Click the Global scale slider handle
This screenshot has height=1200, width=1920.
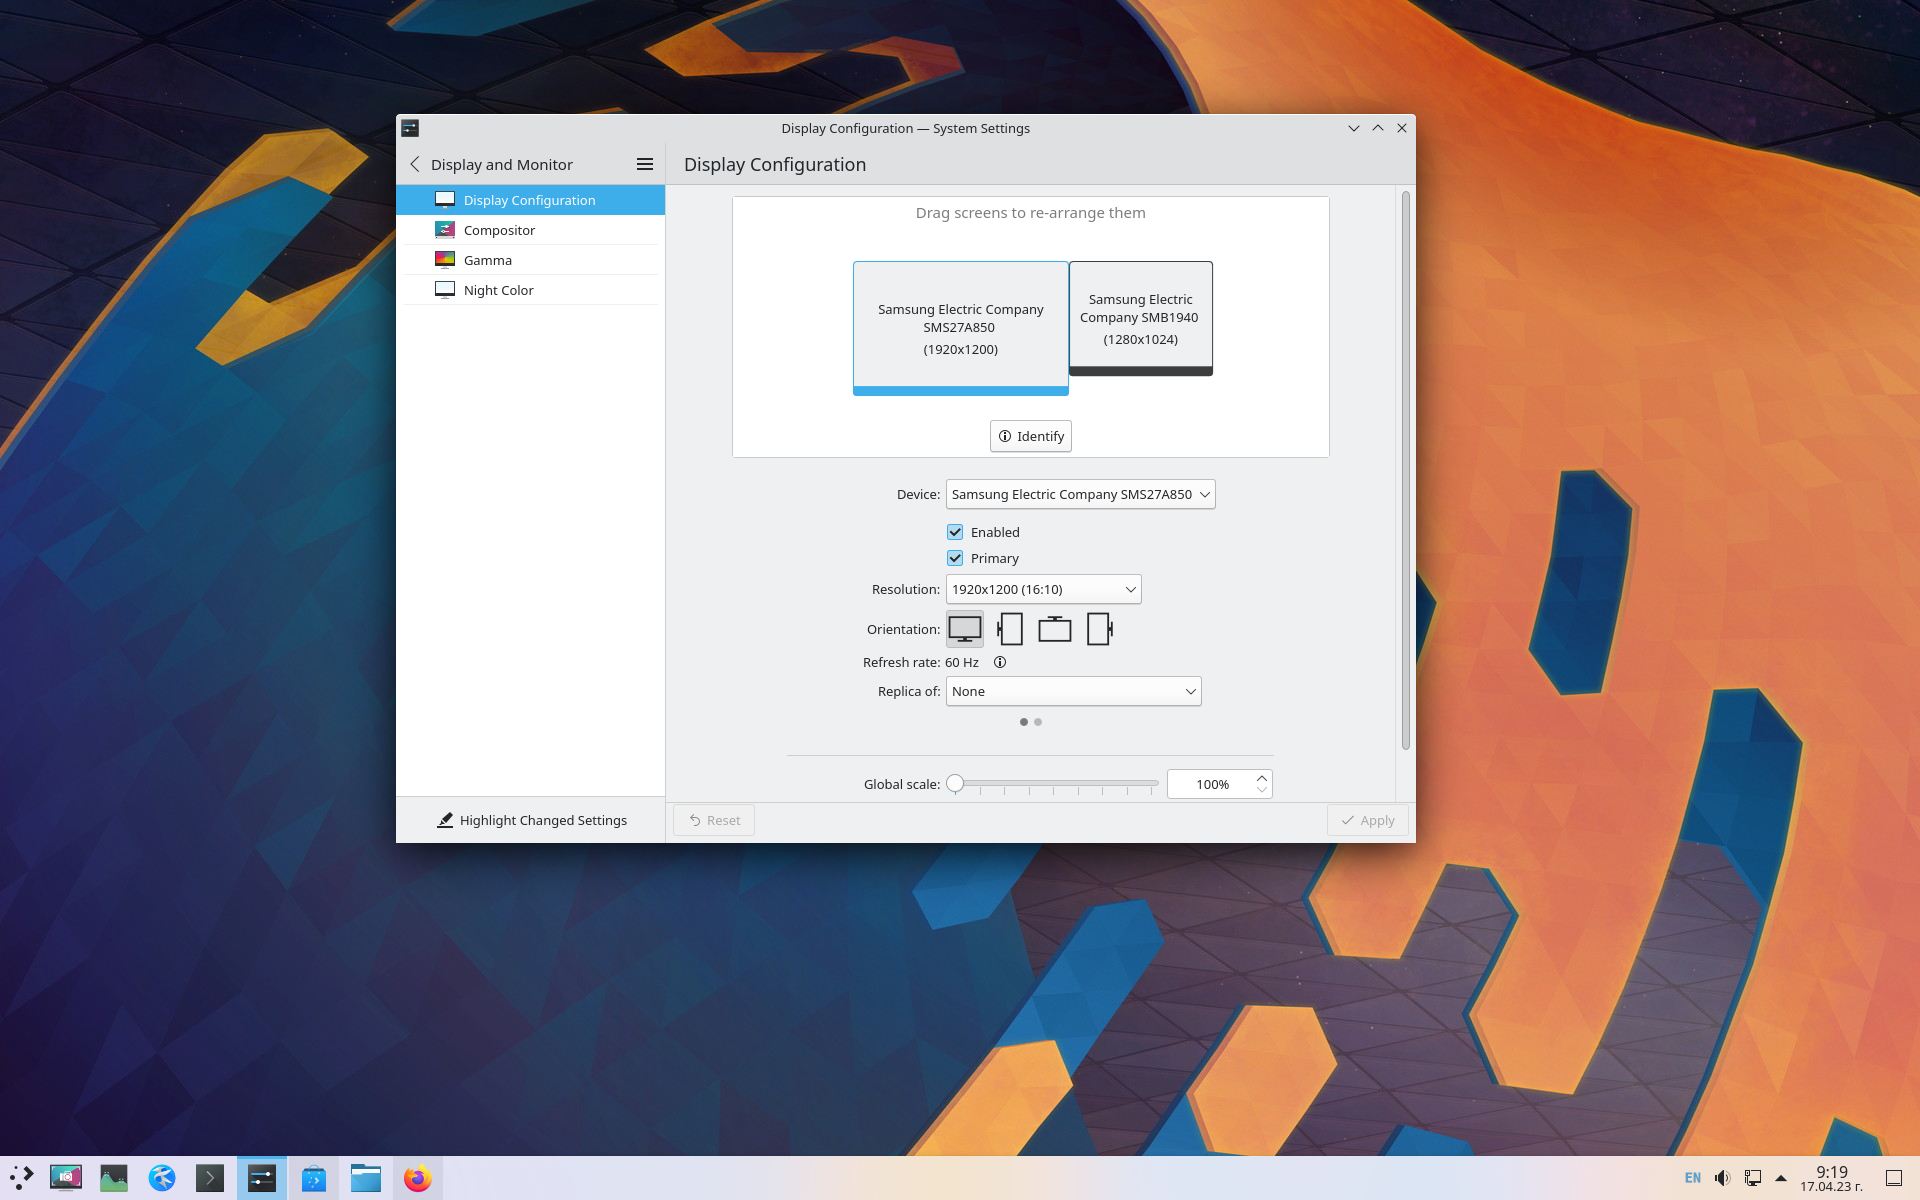click(x=955, y=784)
